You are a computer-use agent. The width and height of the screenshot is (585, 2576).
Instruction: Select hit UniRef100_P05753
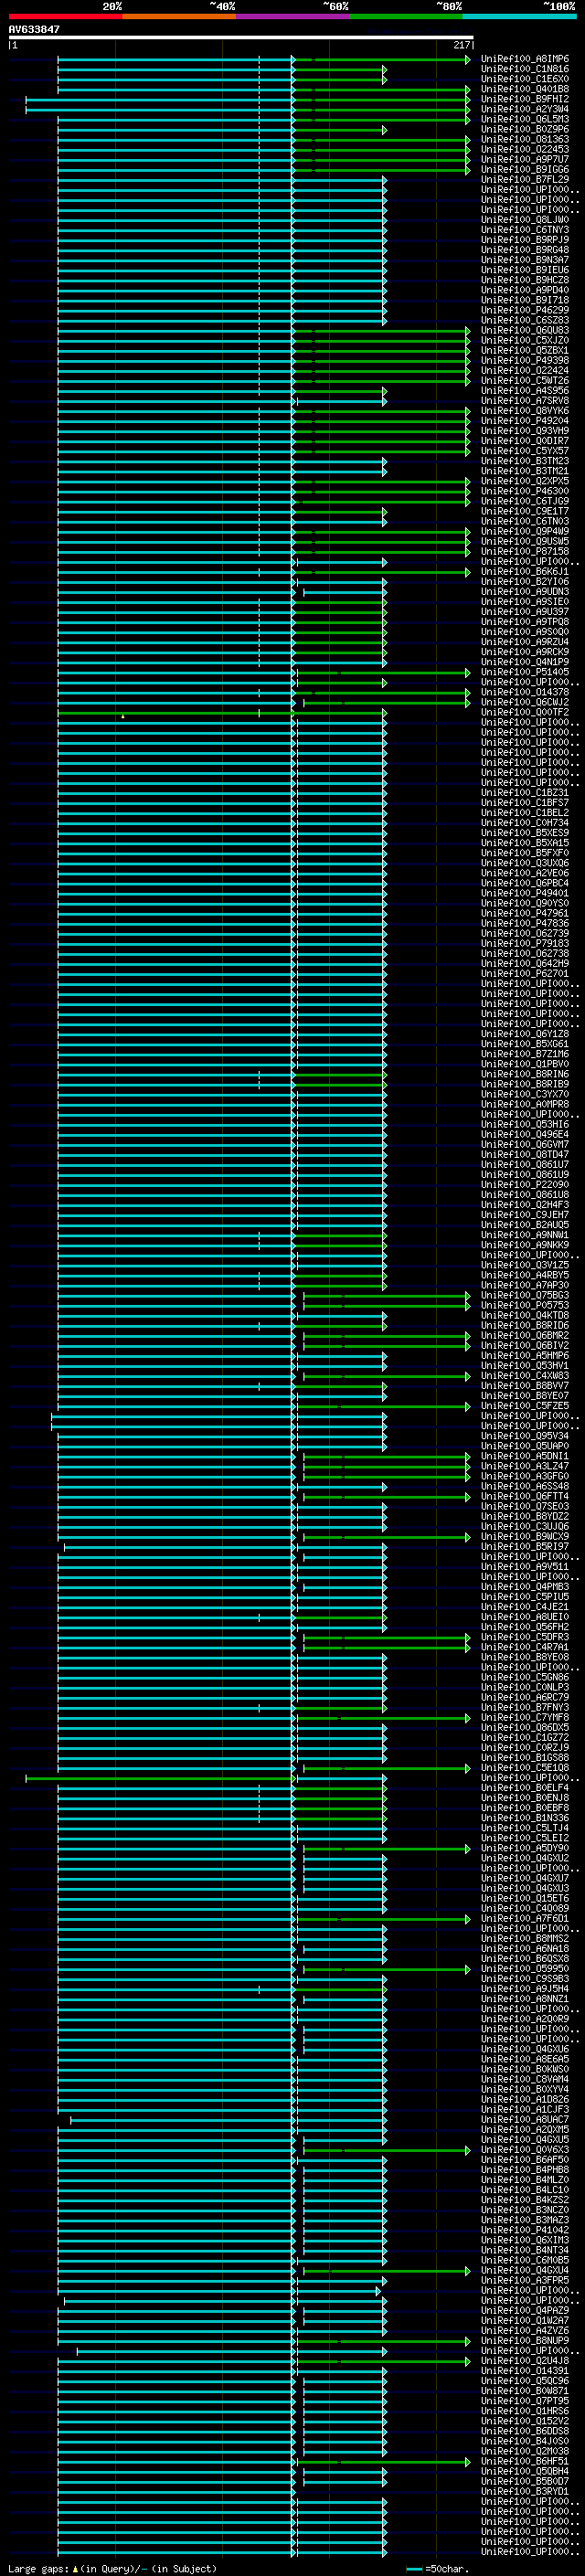pyautogui.click(x=525, y=1305)
